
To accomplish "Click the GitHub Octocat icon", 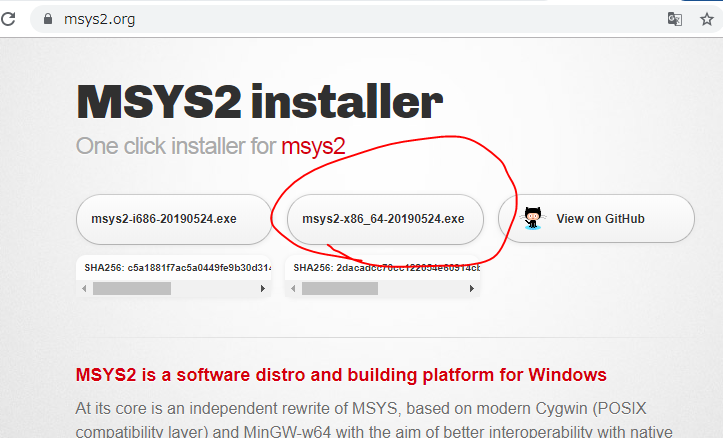I will 533,218.
